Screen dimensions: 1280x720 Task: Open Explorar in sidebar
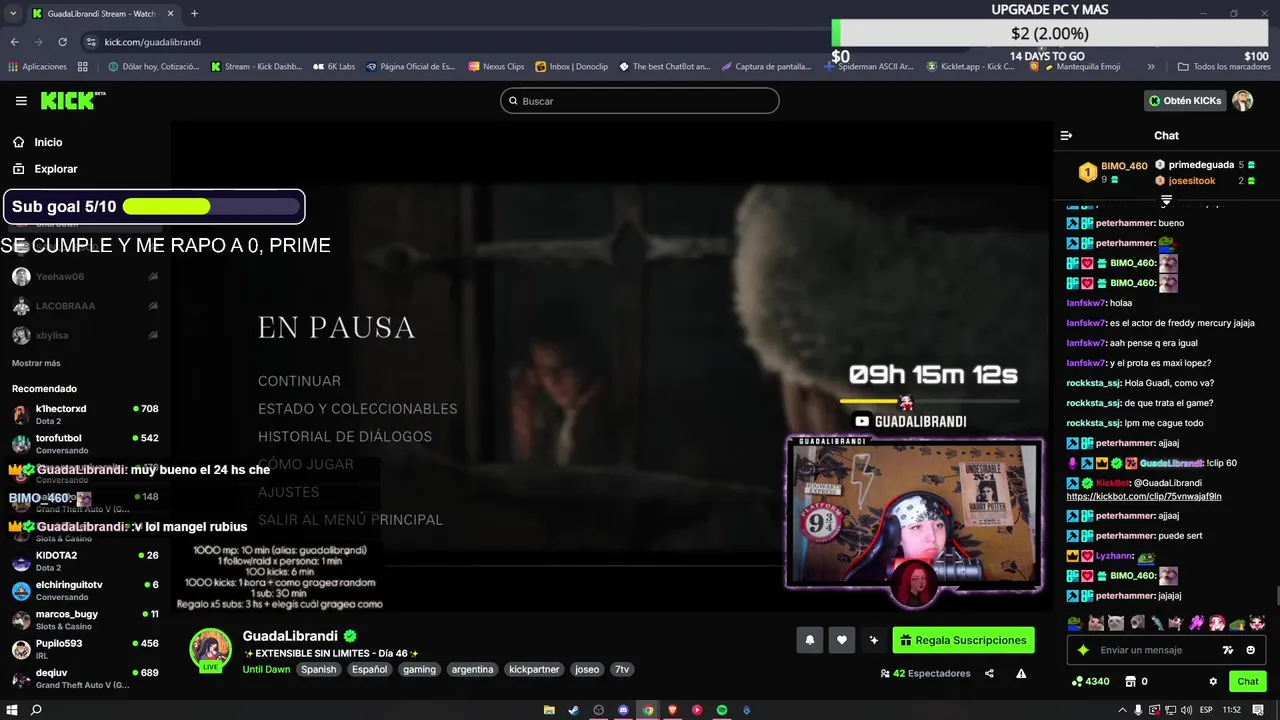[45, 169]
